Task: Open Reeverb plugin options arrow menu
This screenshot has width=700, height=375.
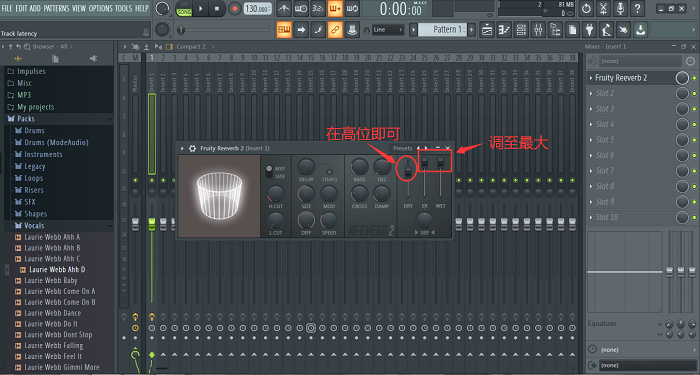Action: pyautogui.click(x=182, y=148)
